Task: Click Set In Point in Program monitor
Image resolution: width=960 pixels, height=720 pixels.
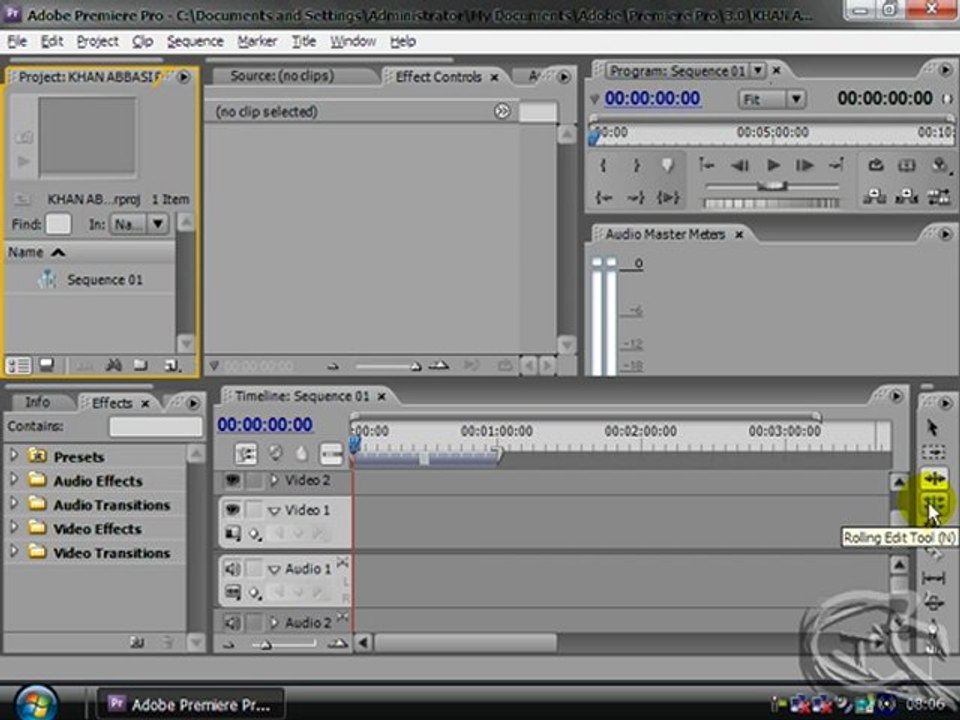Action: (603, 165)
